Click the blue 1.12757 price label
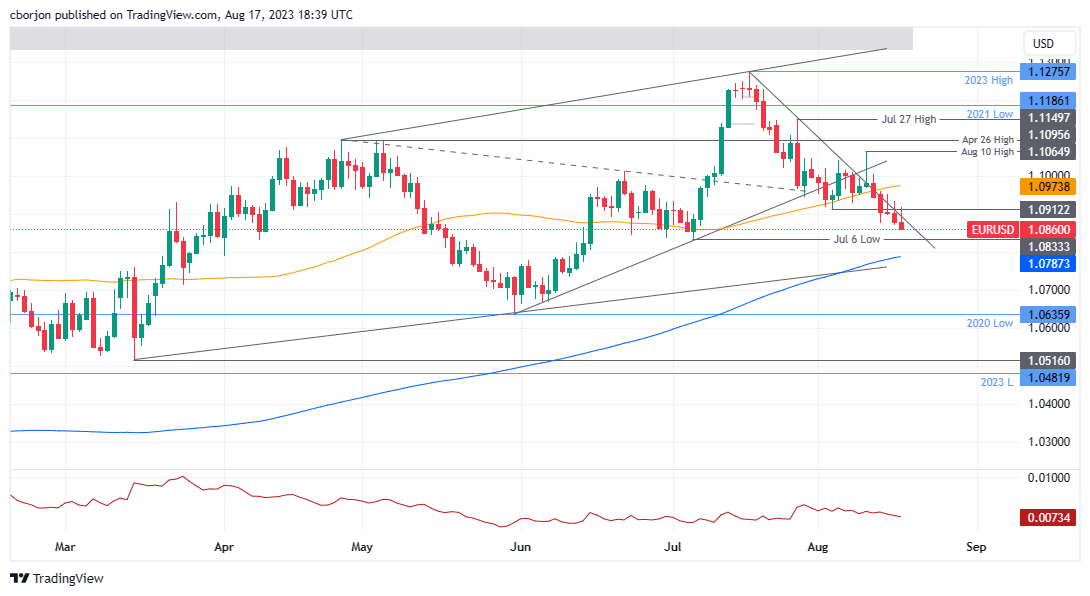 [x=1049, y=71]
